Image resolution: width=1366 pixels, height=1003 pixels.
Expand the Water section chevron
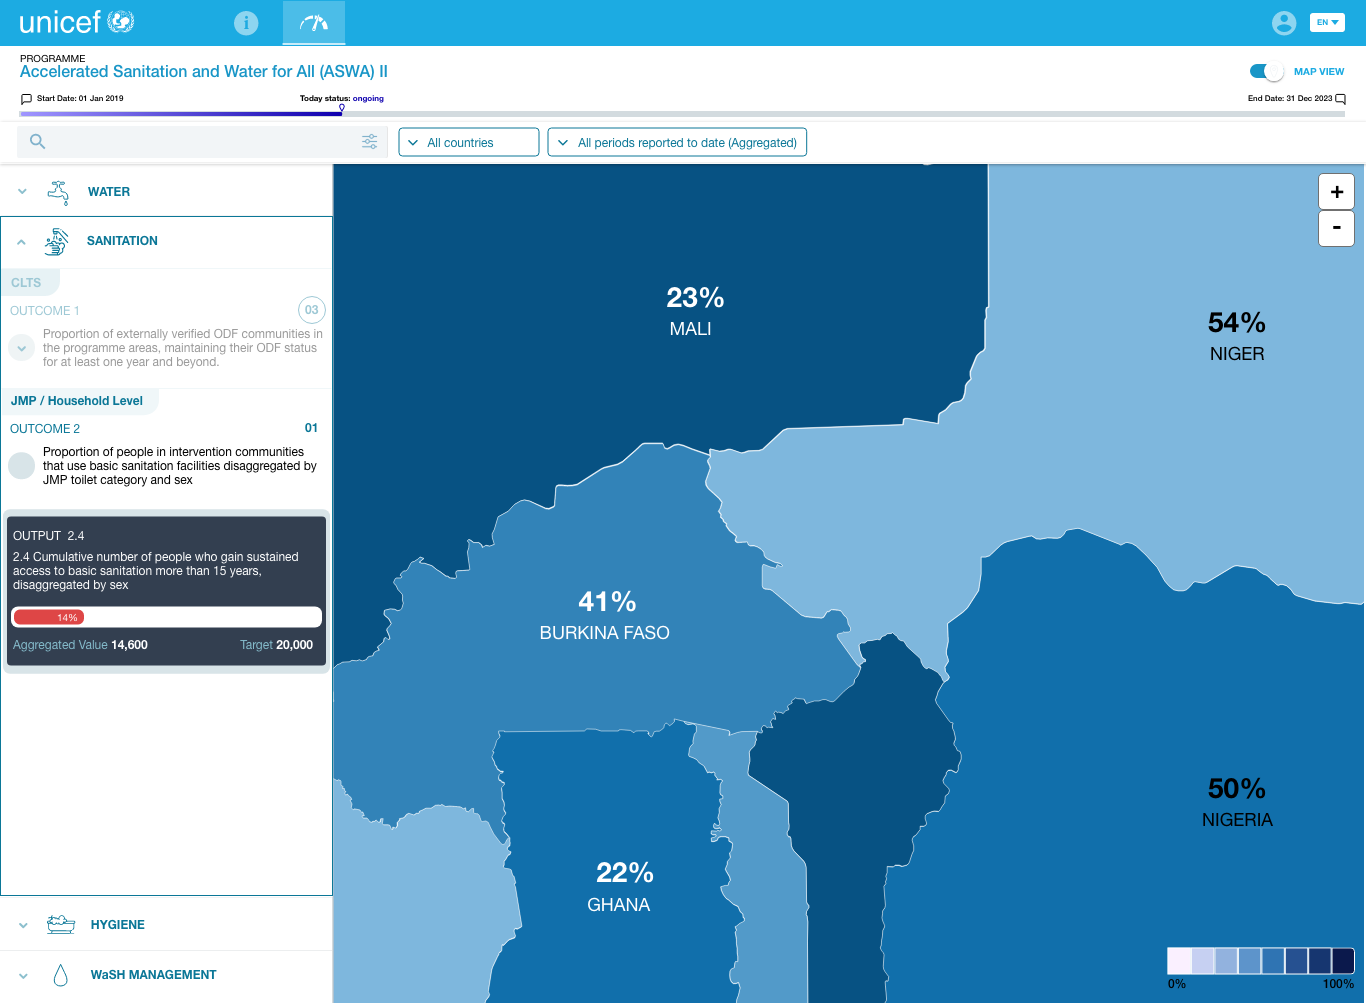(22, 191)
